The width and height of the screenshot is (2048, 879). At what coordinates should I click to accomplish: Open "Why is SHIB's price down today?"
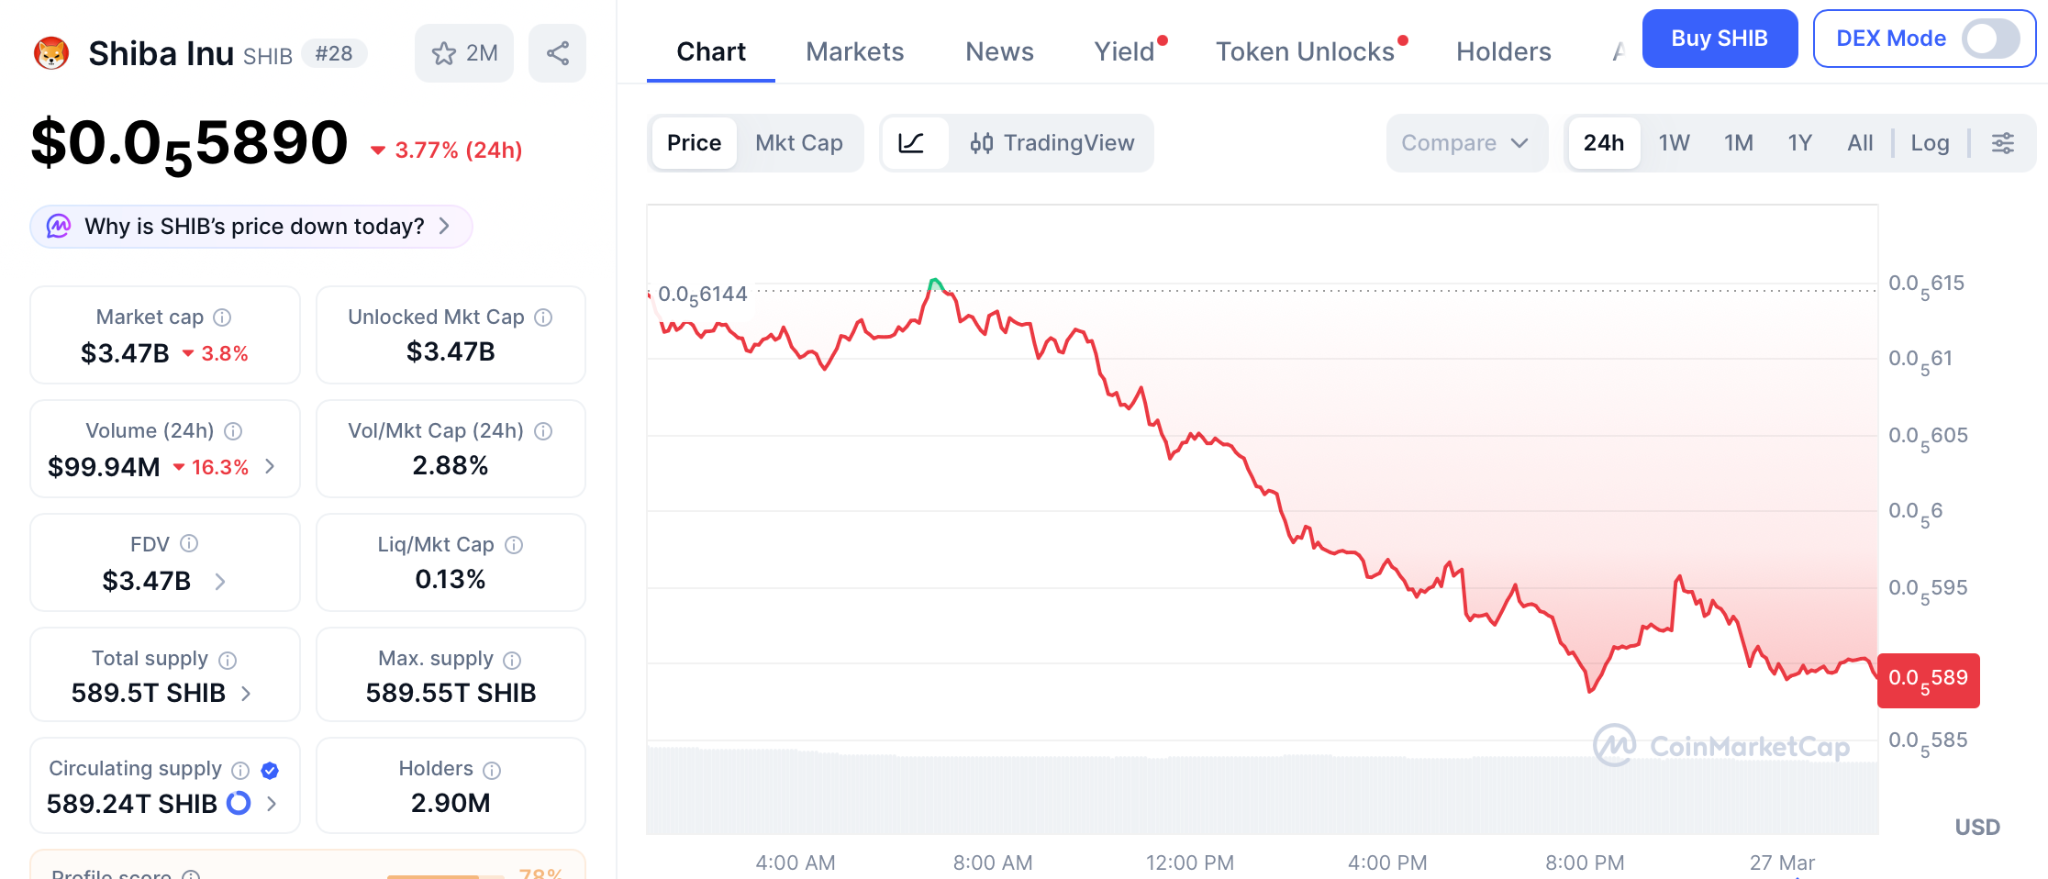(252, 227)
